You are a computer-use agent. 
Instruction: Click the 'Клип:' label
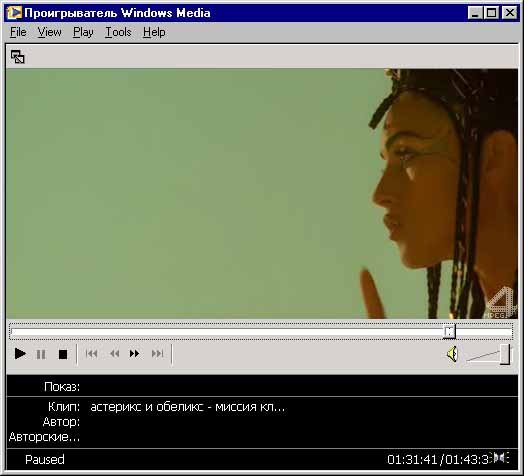pos(64,407)
